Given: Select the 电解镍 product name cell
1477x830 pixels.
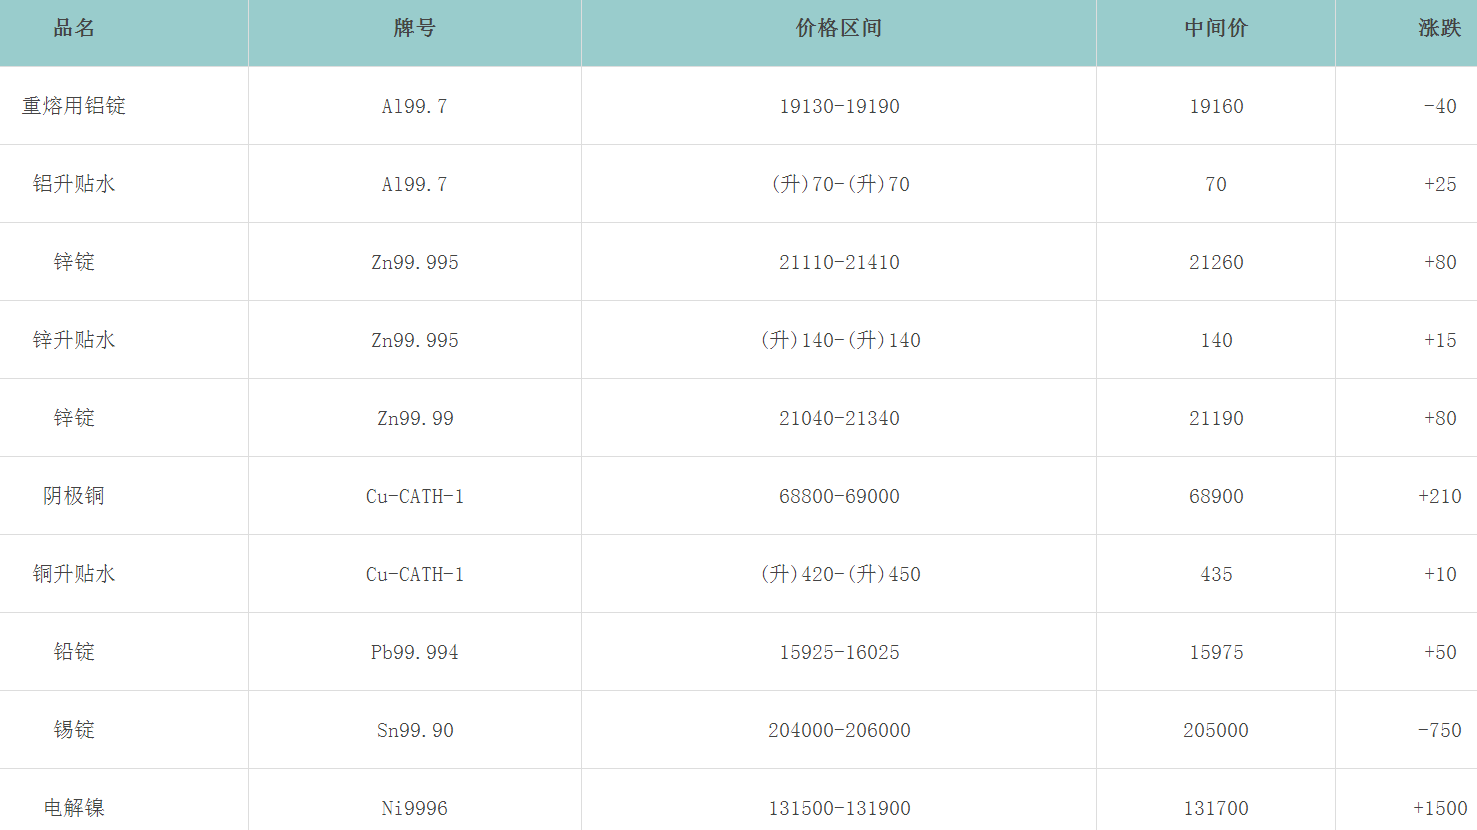Looking at the screenshot, I should tap(74, 808).
